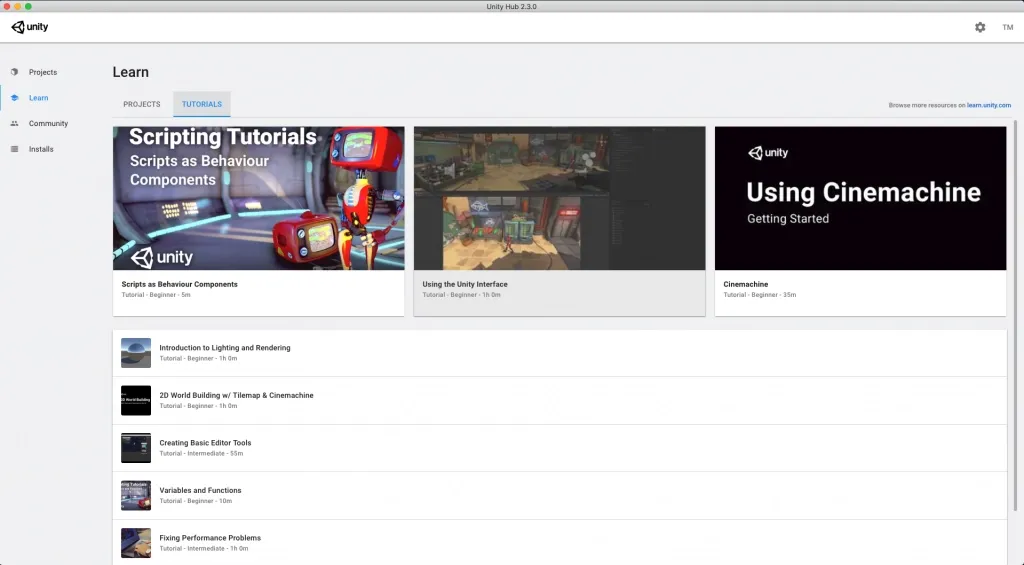Select the TUTORIALS tab
The image size is (1024, 565).
click(202, 105)
